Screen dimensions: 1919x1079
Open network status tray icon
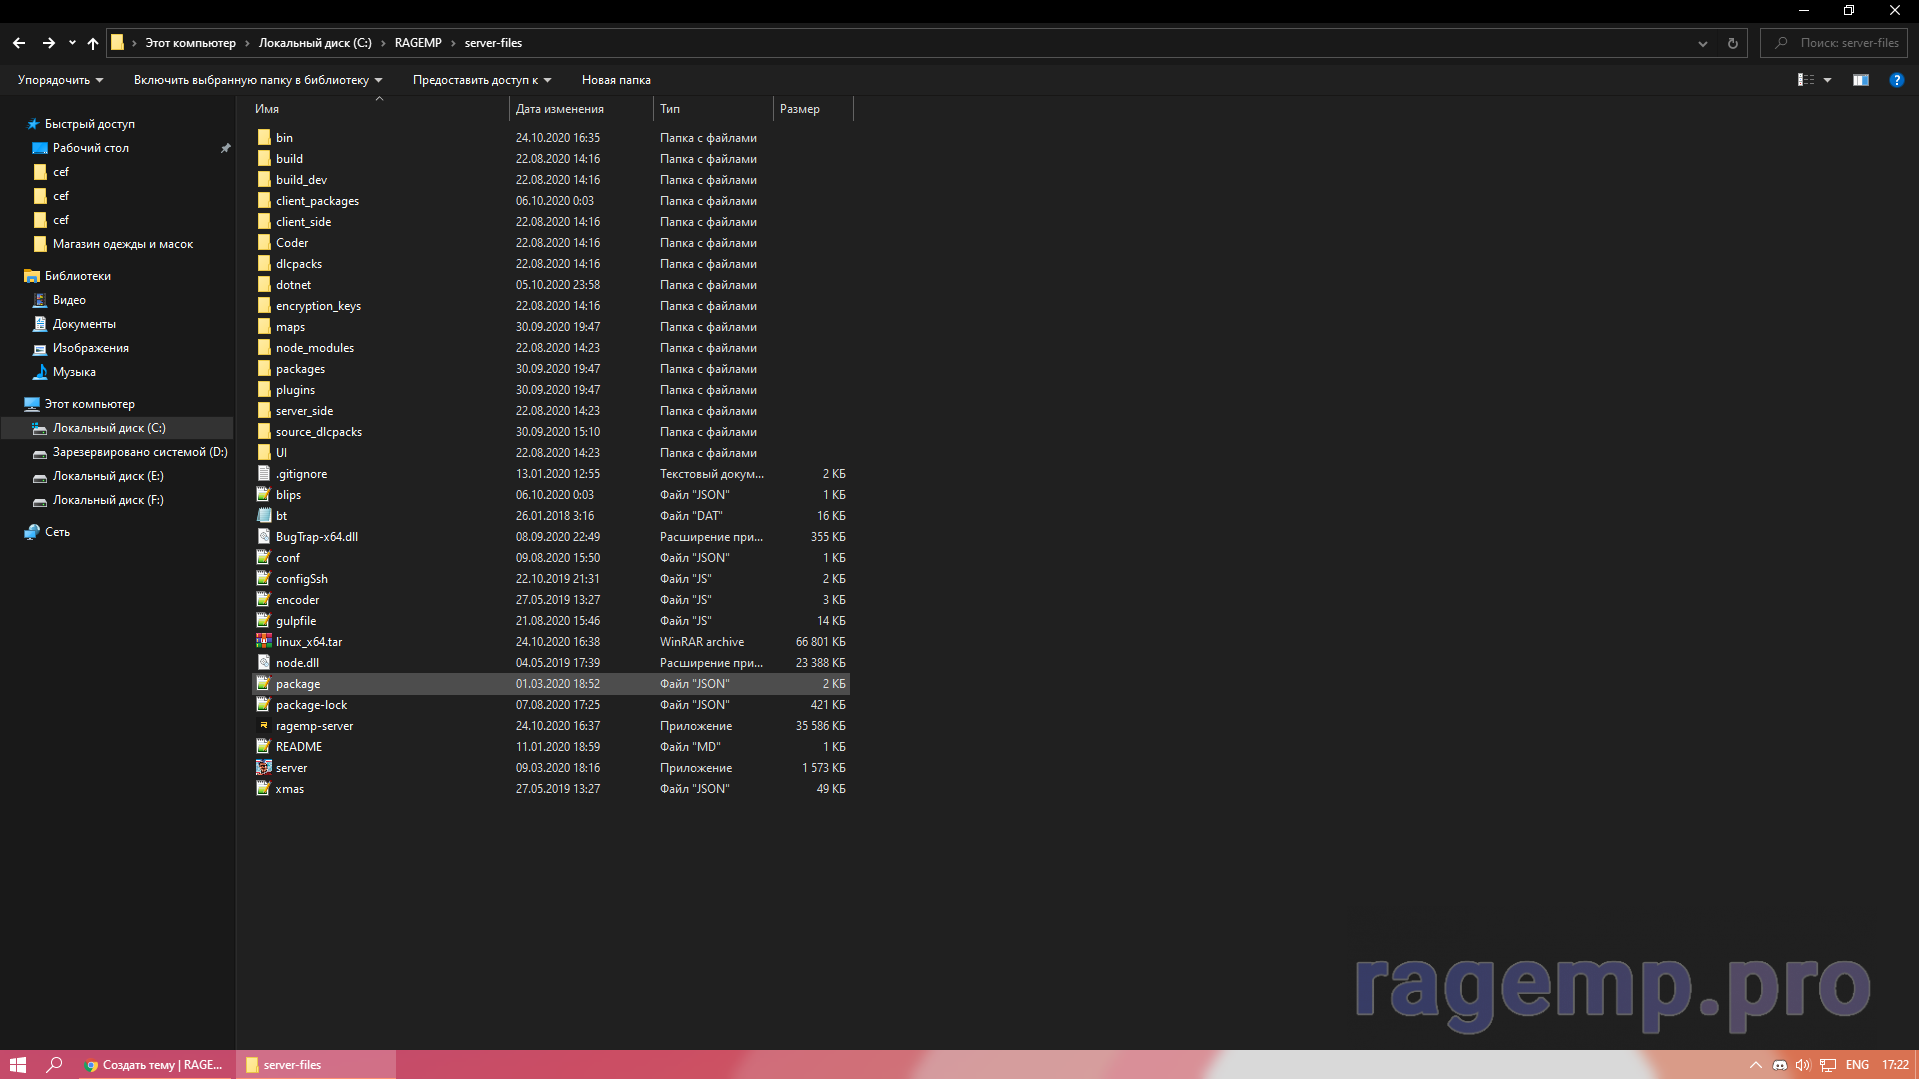click(x=1828, y=1064)
